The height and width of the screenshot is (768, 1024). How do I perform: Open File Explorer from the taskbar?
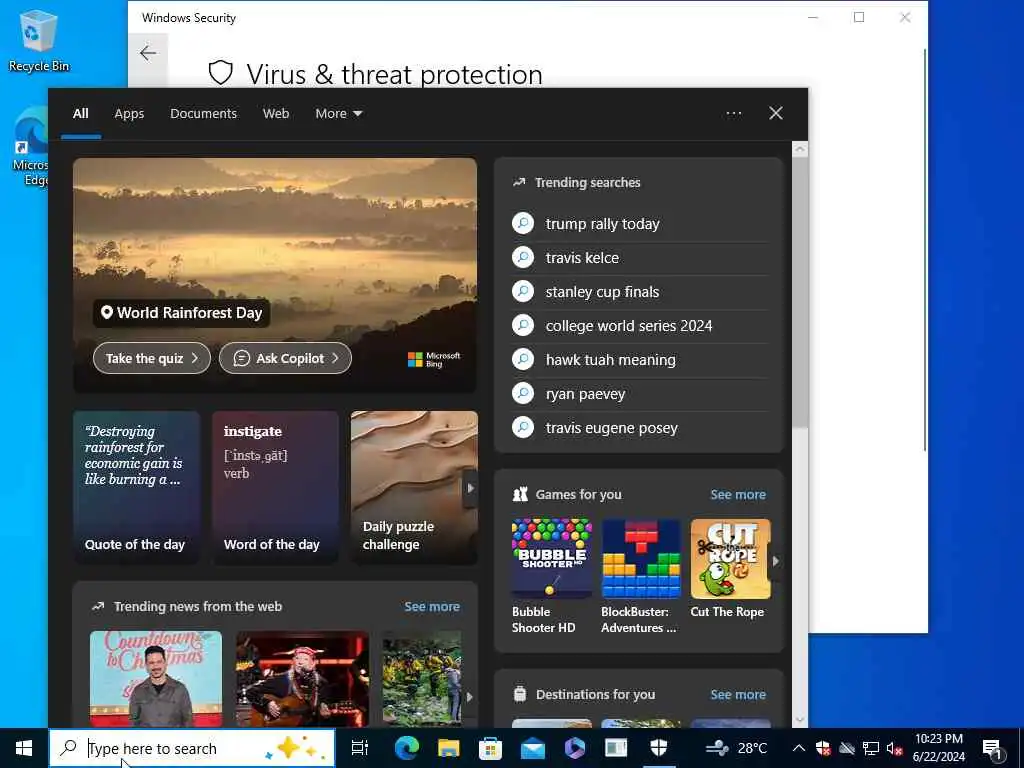(x=449, y=748)
